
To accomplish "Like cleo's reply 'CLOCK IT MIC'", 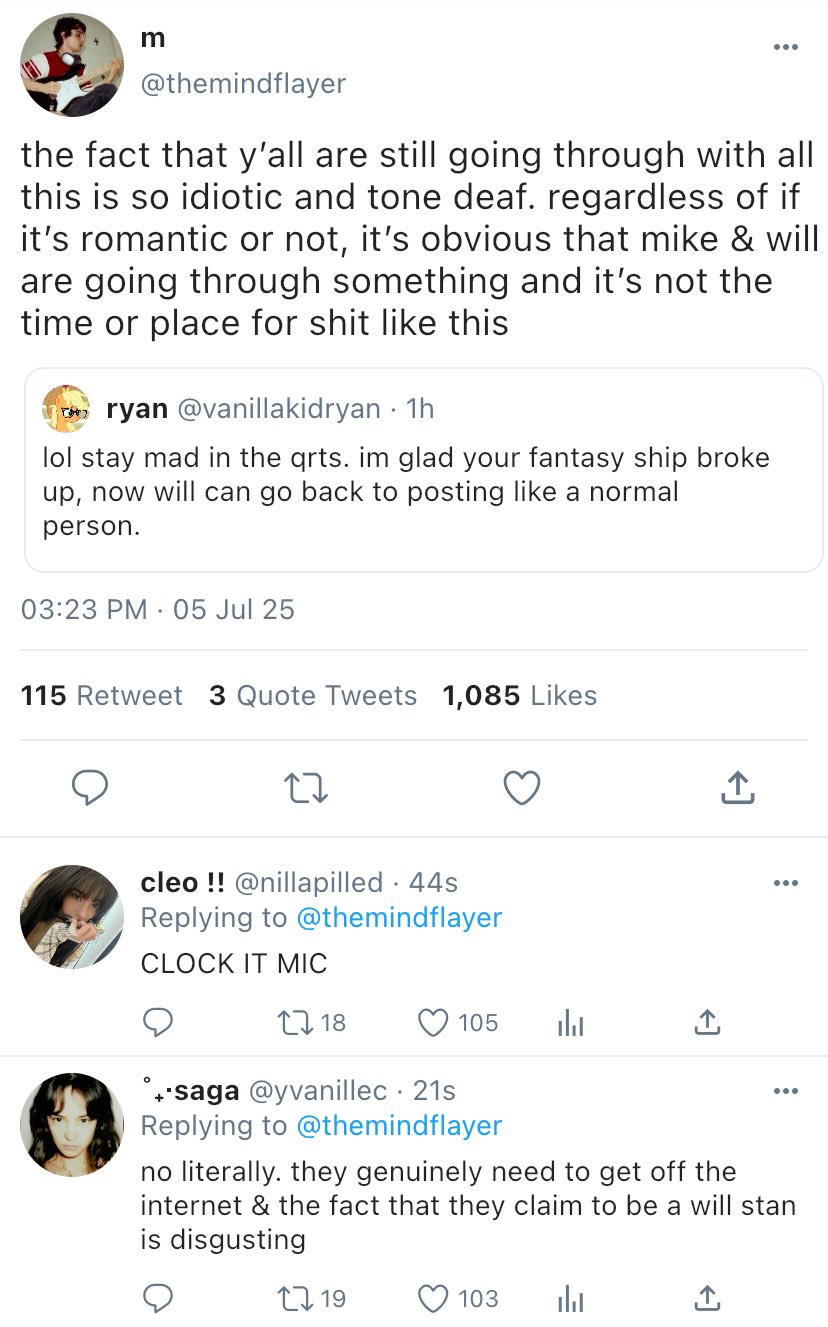I will [x=433, y=1022].
